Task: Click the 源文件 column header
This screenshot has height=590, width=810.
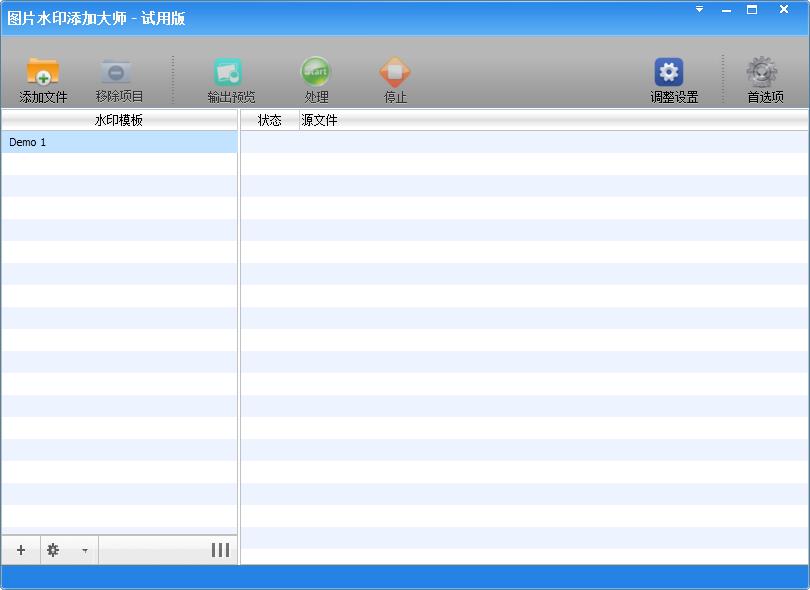Action: (x=554, y=120)
